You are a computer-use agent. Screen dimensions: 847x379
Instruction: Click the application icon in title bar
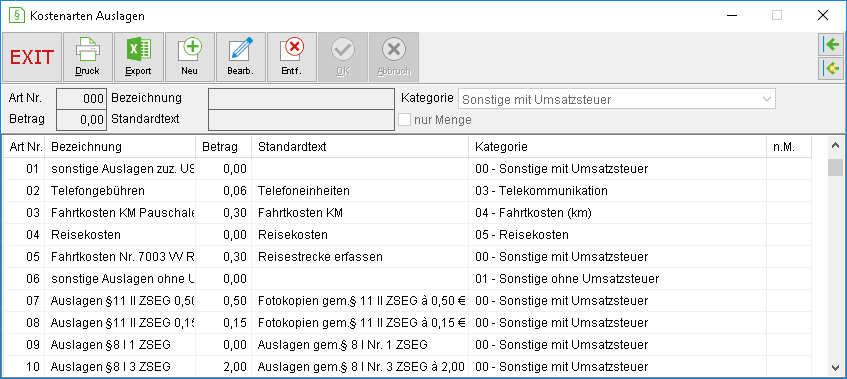tap(17, 15)
